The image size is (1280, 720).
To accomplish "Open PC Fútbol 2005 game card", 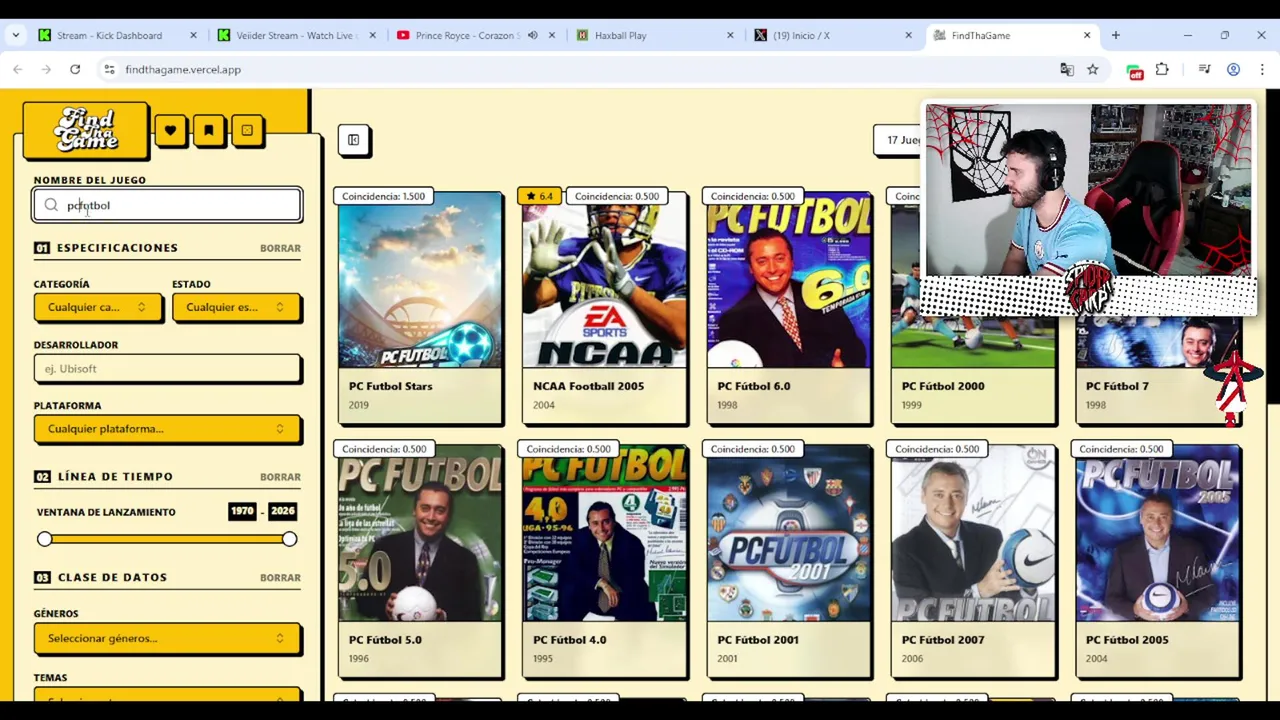I will point(1157,560).
